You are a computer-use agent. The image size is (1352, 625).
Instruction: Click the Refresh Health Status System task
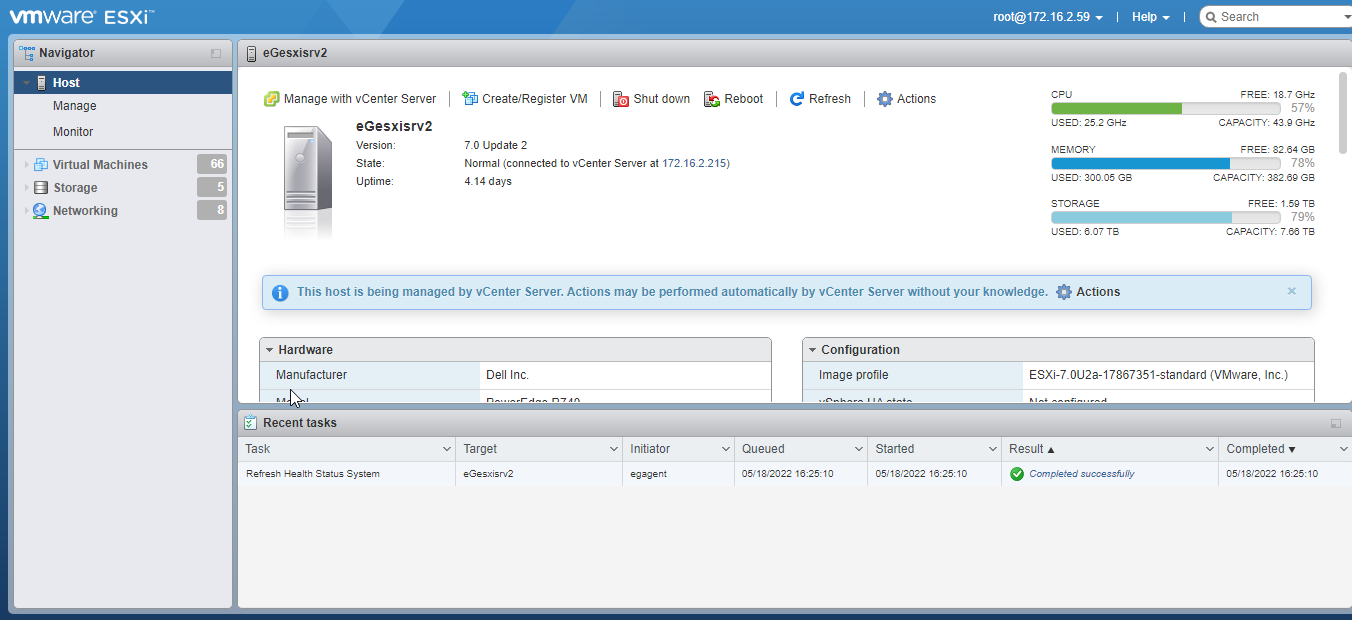313,474
